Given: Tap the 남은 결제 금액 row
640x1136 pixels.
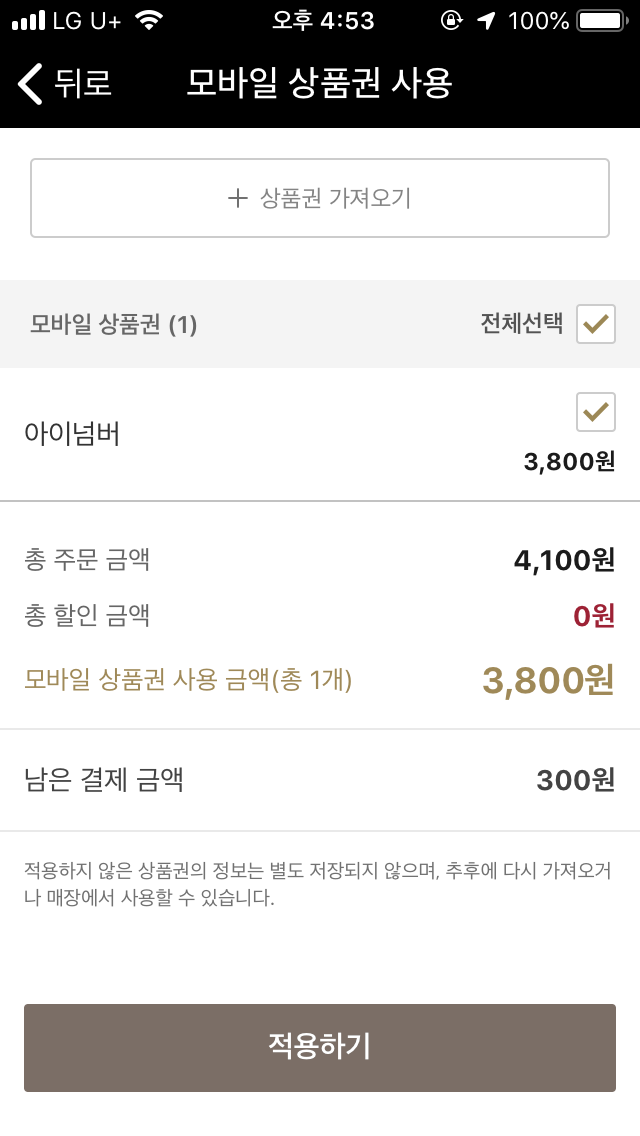Looking at the screenshot, I should [x=320, y=780].
